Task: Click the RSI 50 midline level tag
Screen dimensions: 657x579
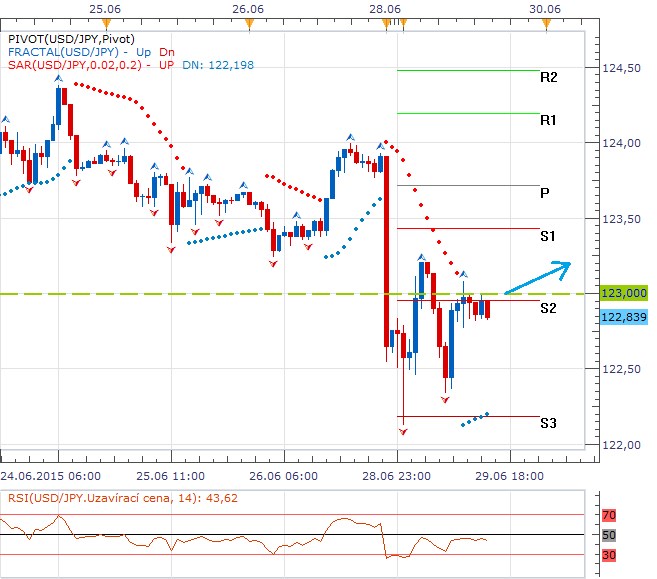Action: pyautogui.click(x=609, y=535)
